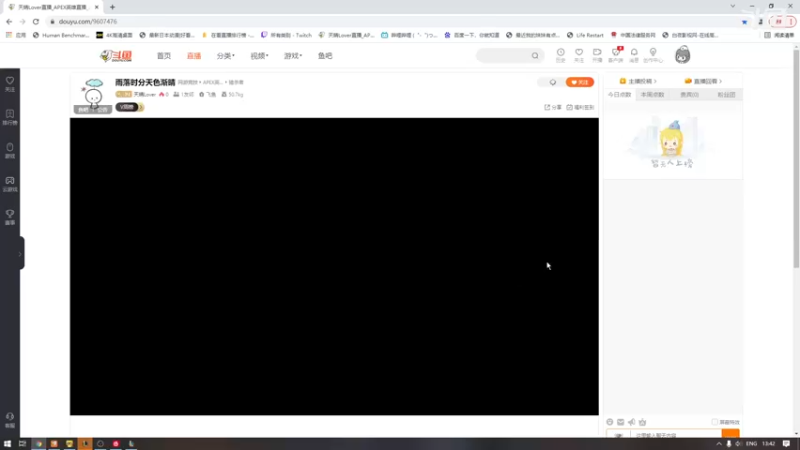Open the creator center lightbulb icon
Screen dimensions: 800x450
653,55
